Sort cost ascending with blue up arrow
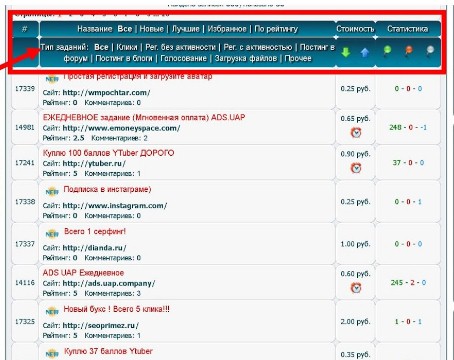 coord(365,52)
